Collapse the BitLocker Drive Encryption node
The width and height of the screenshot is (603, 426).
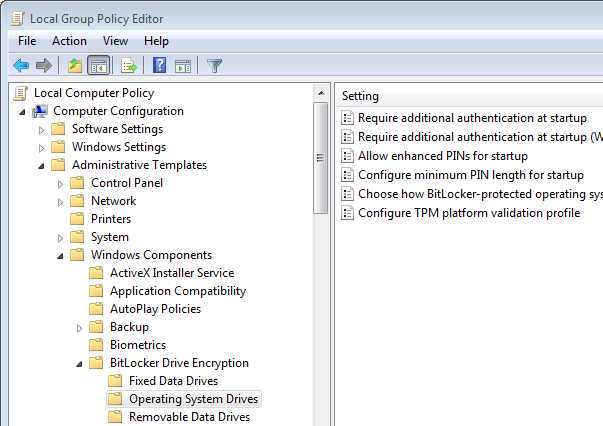(79, 364)
